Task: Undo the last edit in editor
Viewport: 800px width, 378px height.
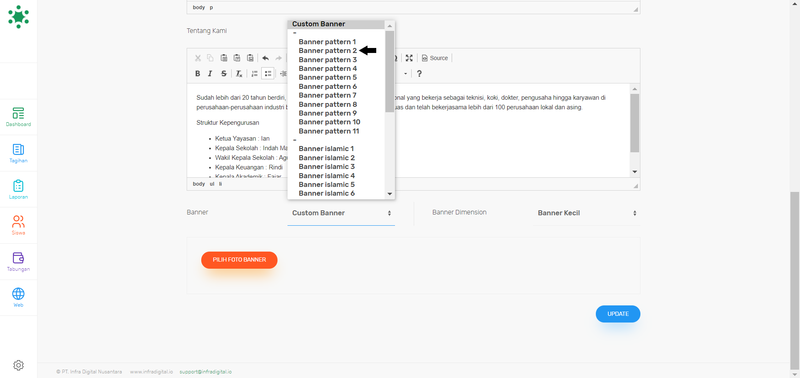Action: pos(265,58)
